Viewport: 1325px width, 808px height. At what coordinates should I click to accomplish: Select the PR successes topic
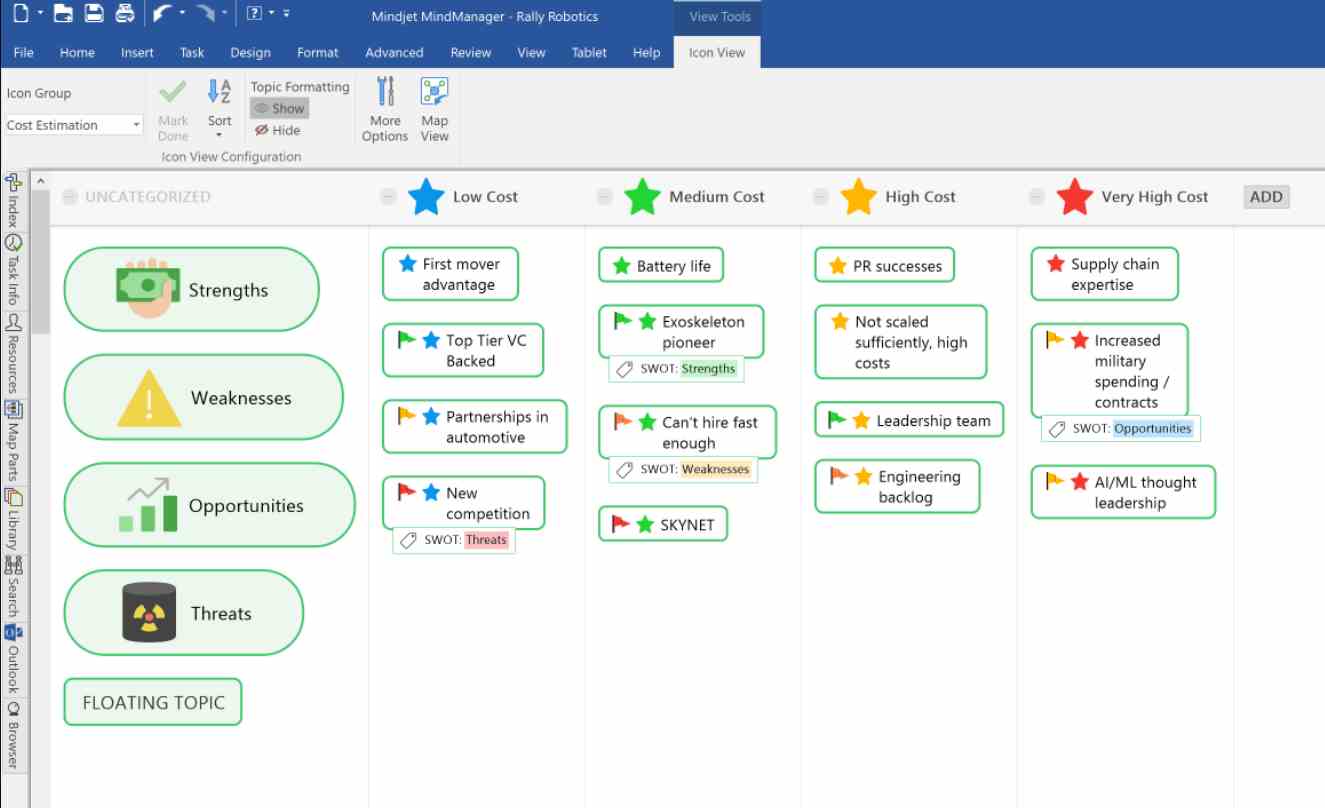[x=884, y=266]
